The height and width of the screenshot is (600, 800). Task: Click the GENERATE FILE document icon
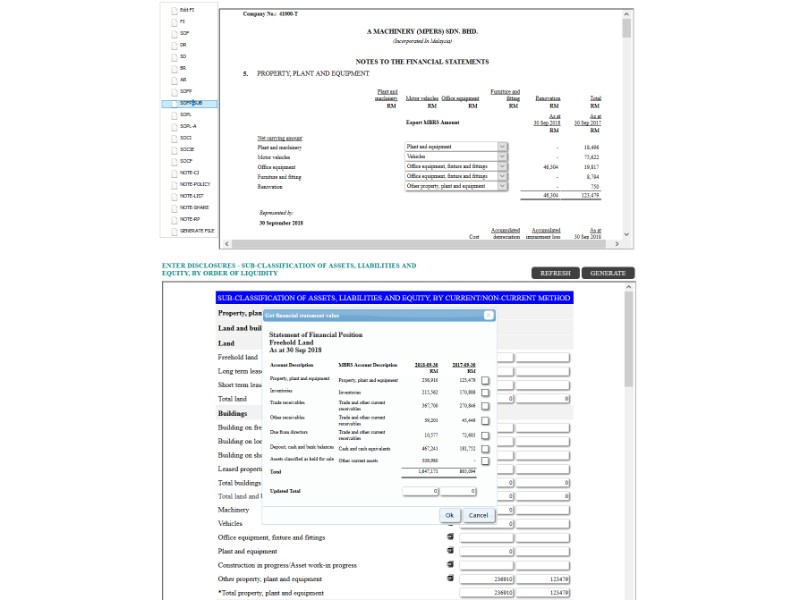click(174, 231)
